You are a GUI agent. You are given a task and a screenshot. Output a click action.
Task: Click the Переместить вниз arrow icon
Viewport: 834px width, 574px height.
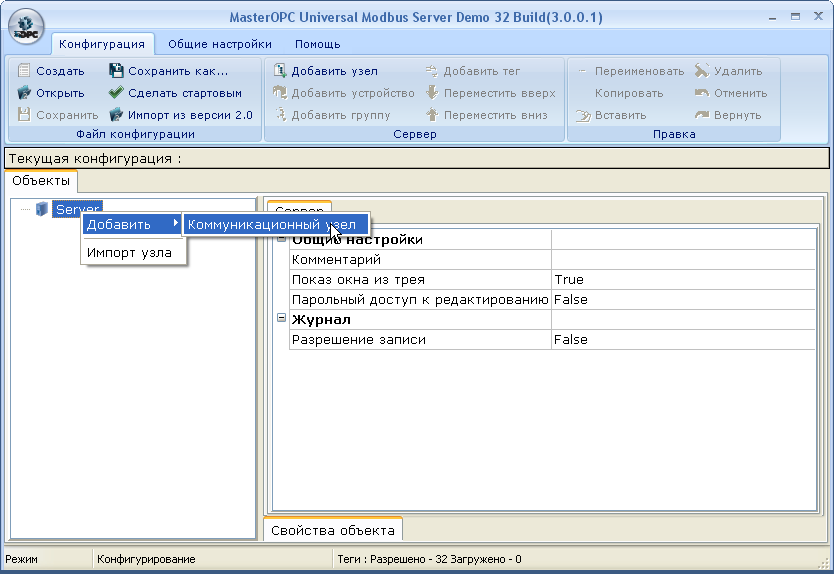tap(431, 114)
